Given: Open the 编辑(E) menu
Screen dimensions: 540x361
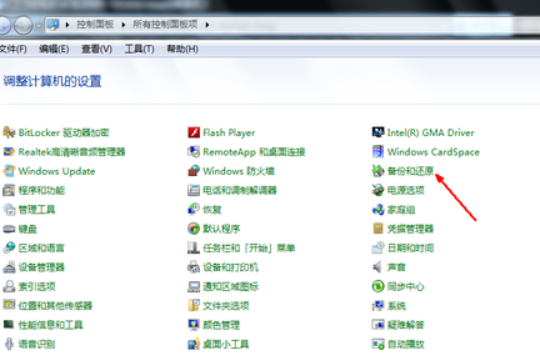Looking at the screenshot, I should pyautogui.click(x=54, y=49).
